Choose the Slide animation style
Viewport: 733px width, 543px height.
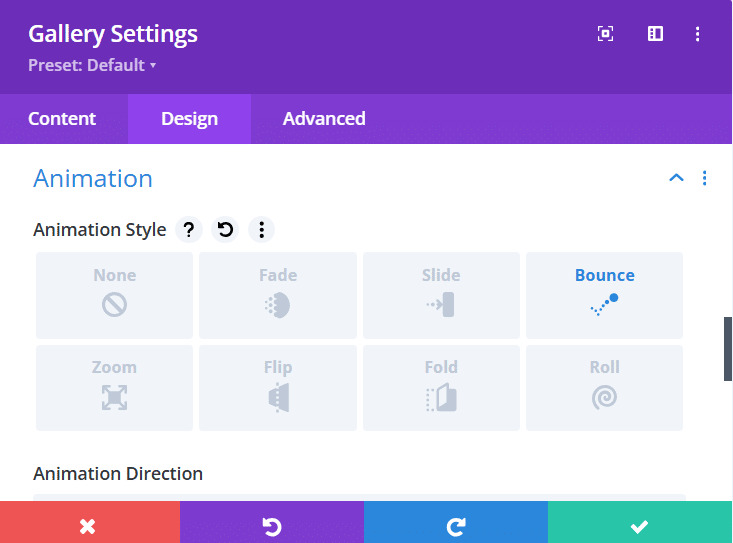[441, 295]
